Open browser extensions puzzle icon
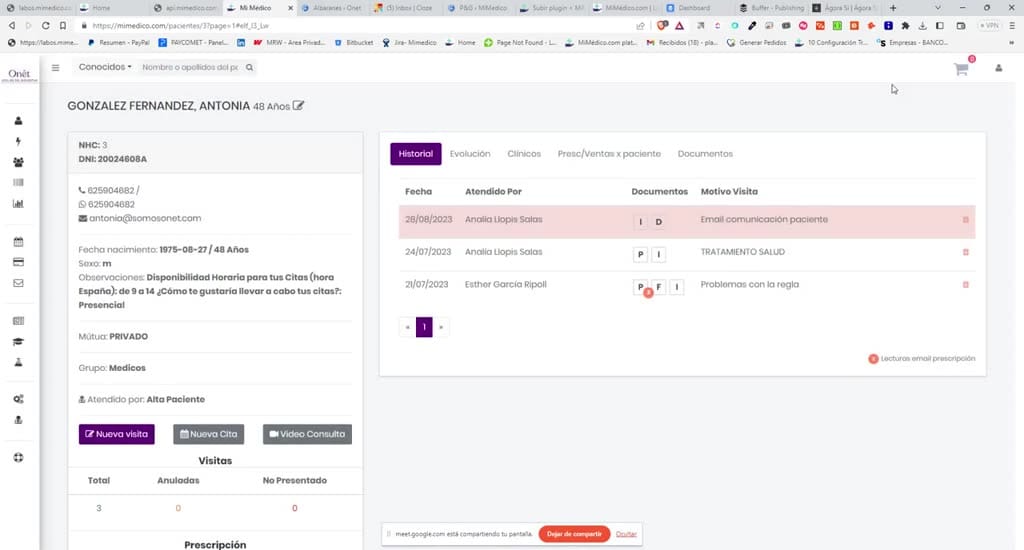This screenshot has width=1024, height=550. click(905, 25)
